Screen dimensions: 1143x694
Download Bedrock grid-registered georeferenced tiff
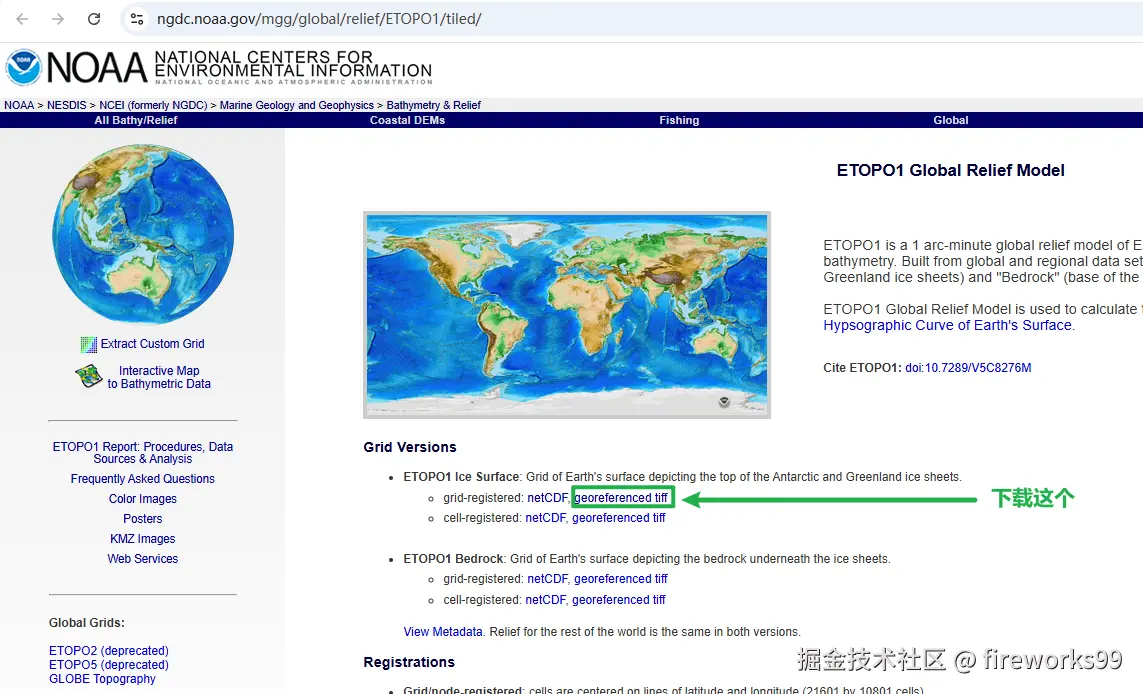[621, 579]
